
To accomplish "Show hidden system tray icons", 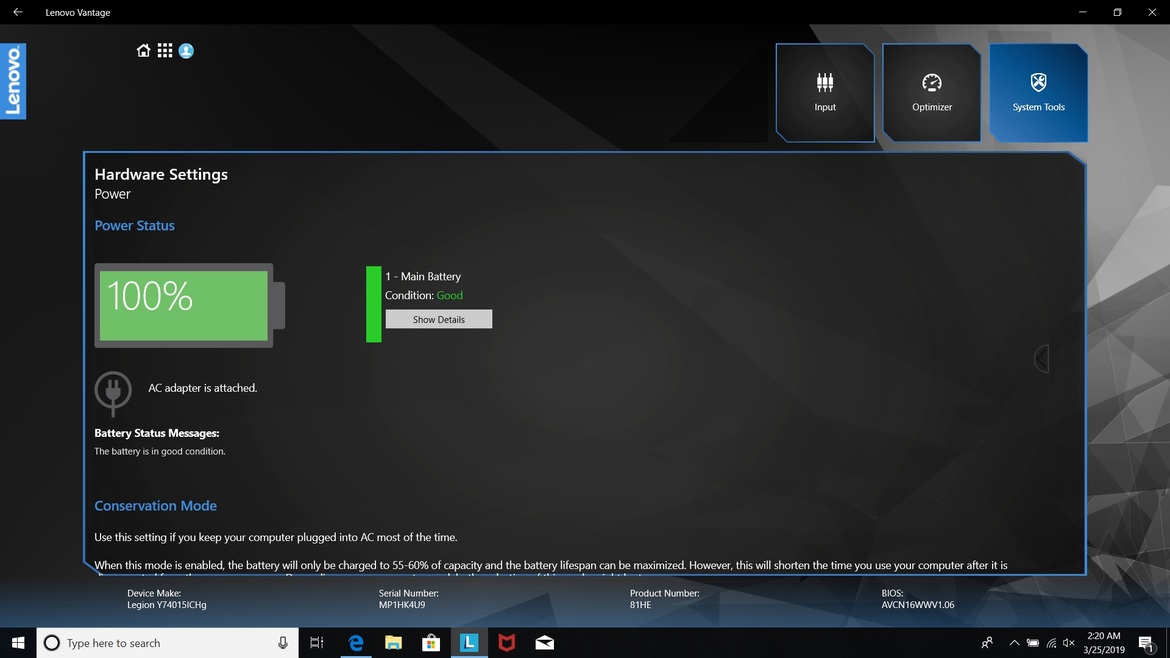I will [x=1014, y=643].
